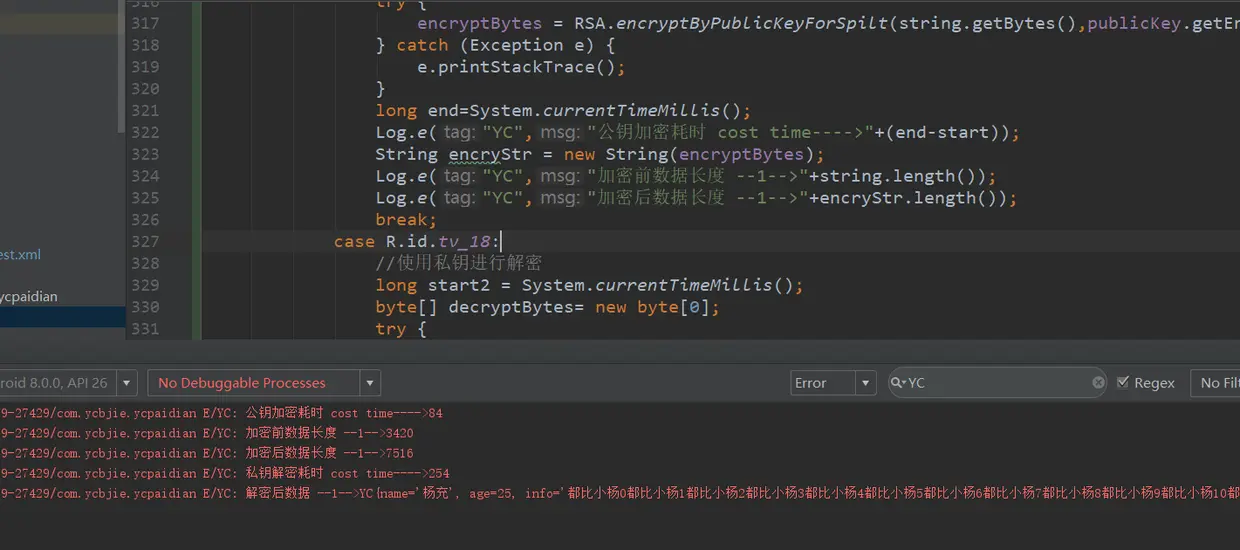Open the No Filters dropdown
This screenshot has height=550, width=1240.
1215,383
